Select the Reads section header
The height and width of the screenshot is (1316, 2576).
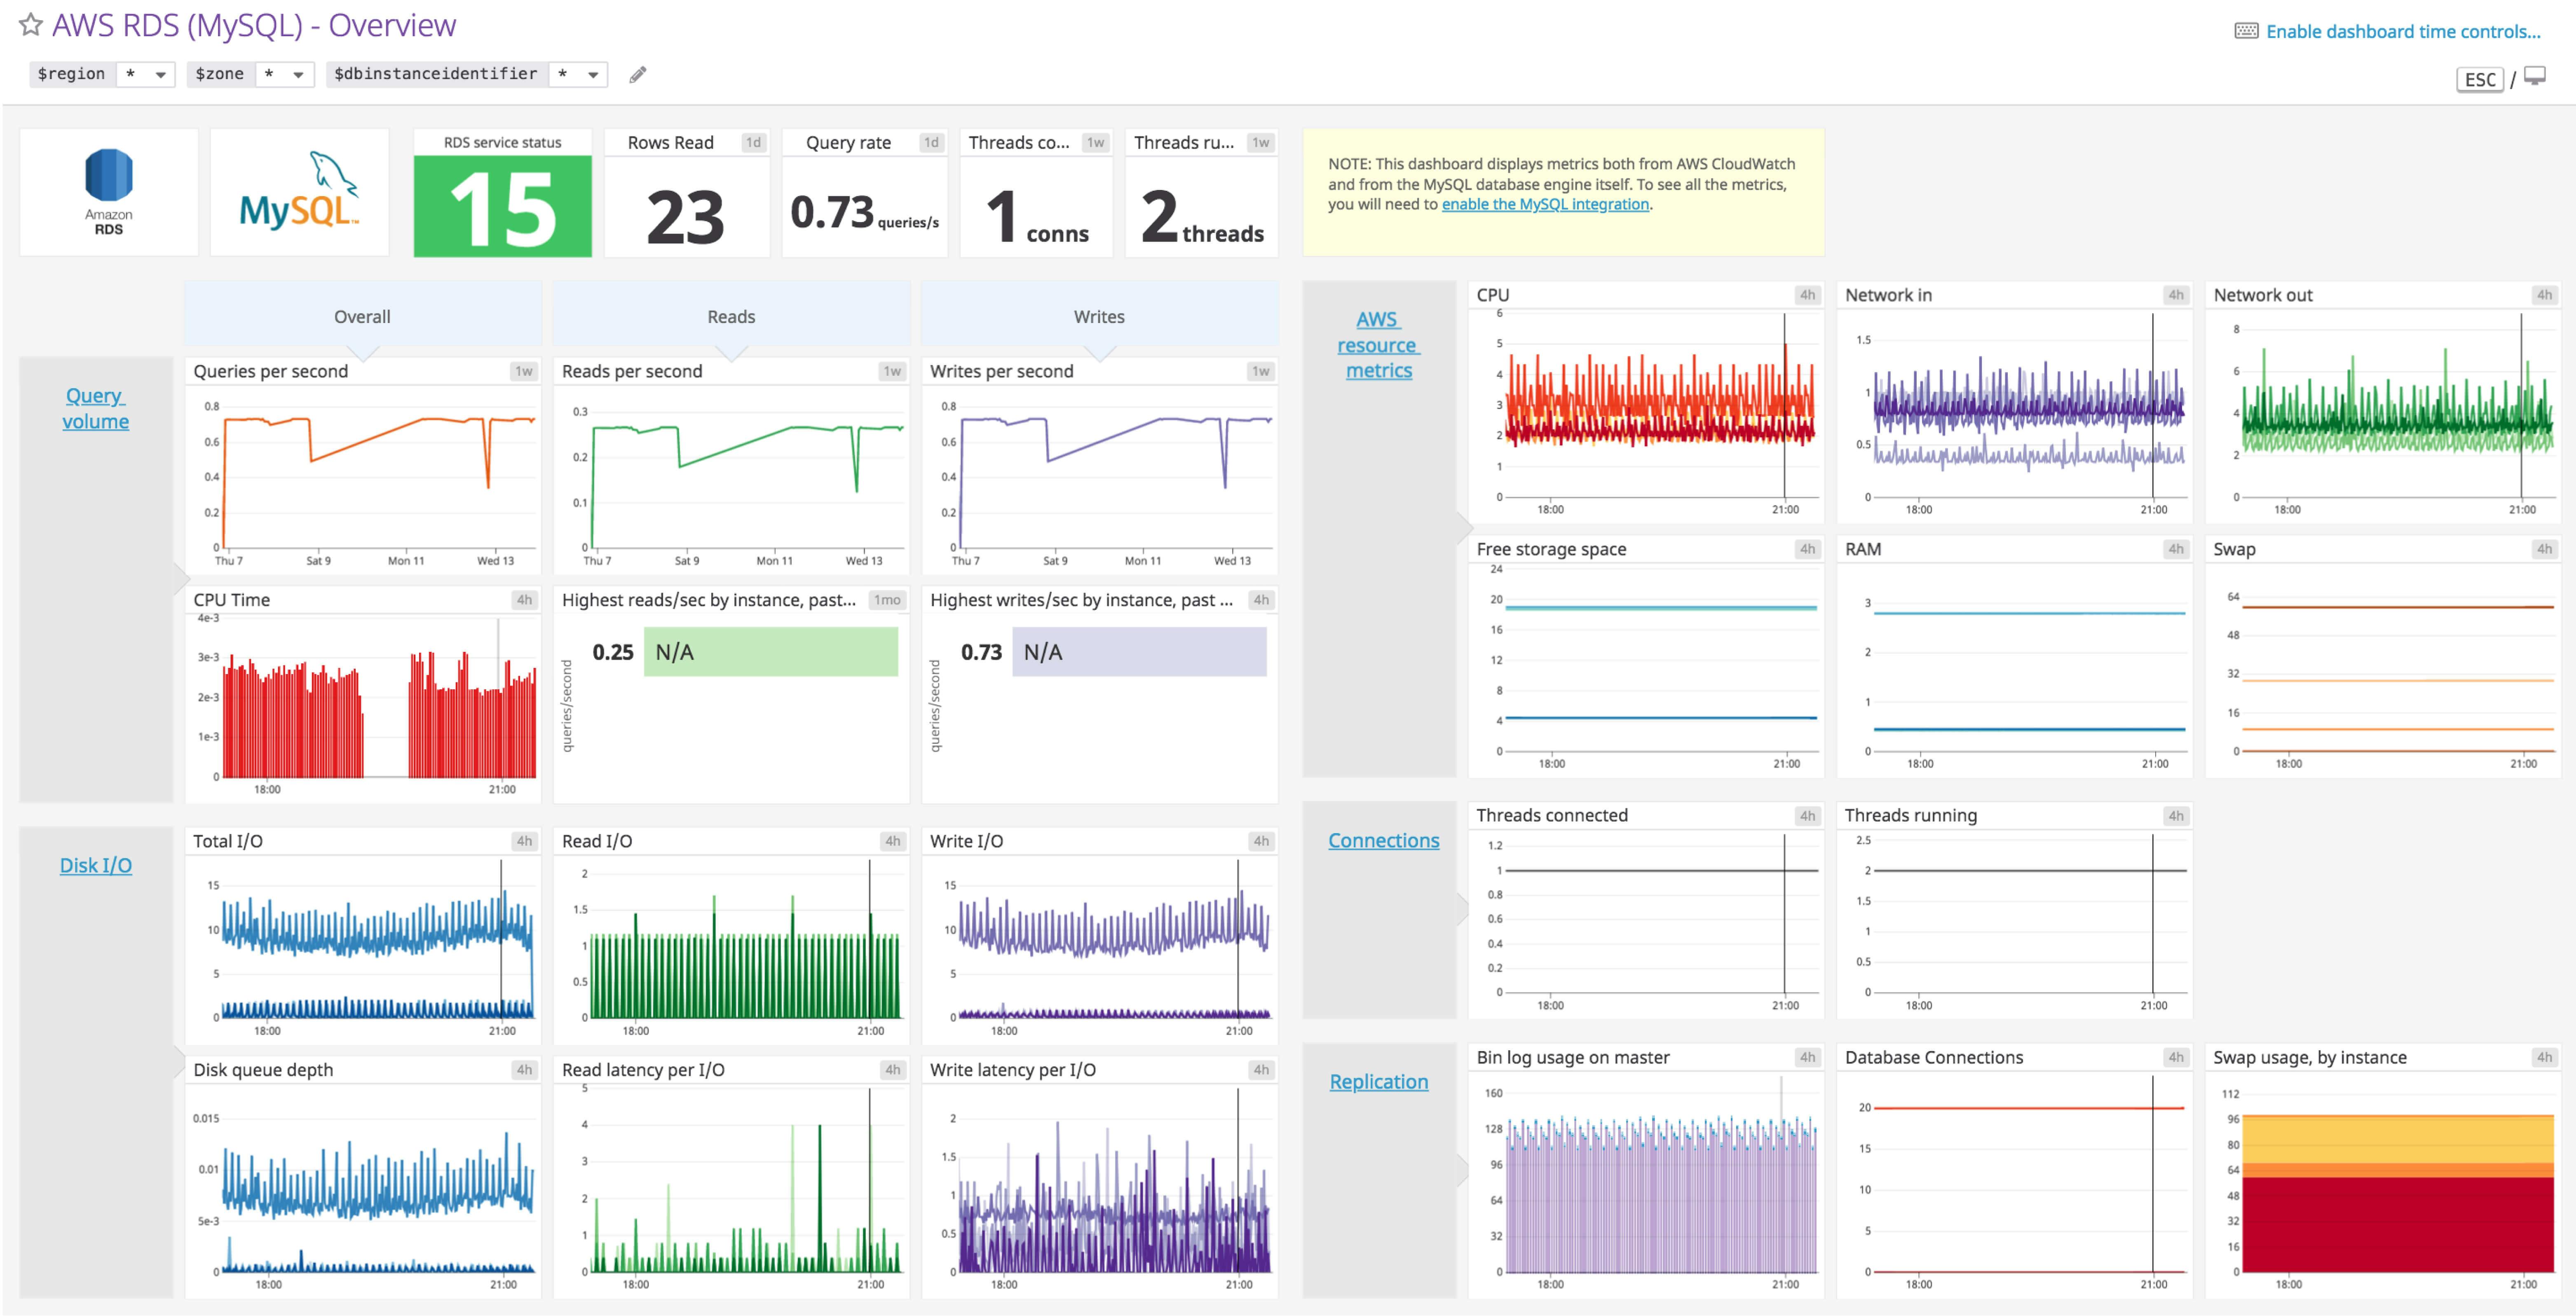[x=731, y=316]
